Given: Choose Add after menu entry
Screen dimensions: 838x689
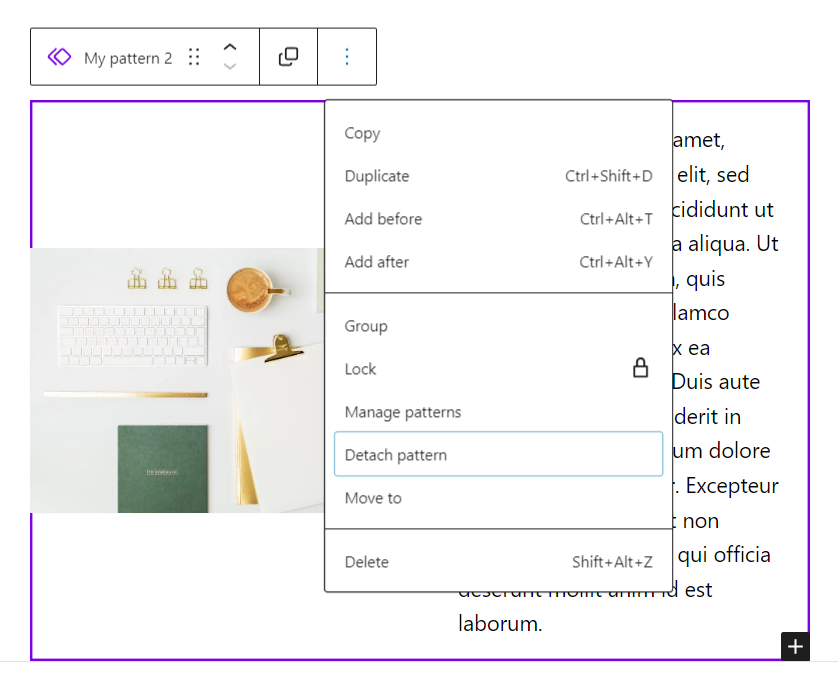Looking at the screenshot, I should coord(498,262).
